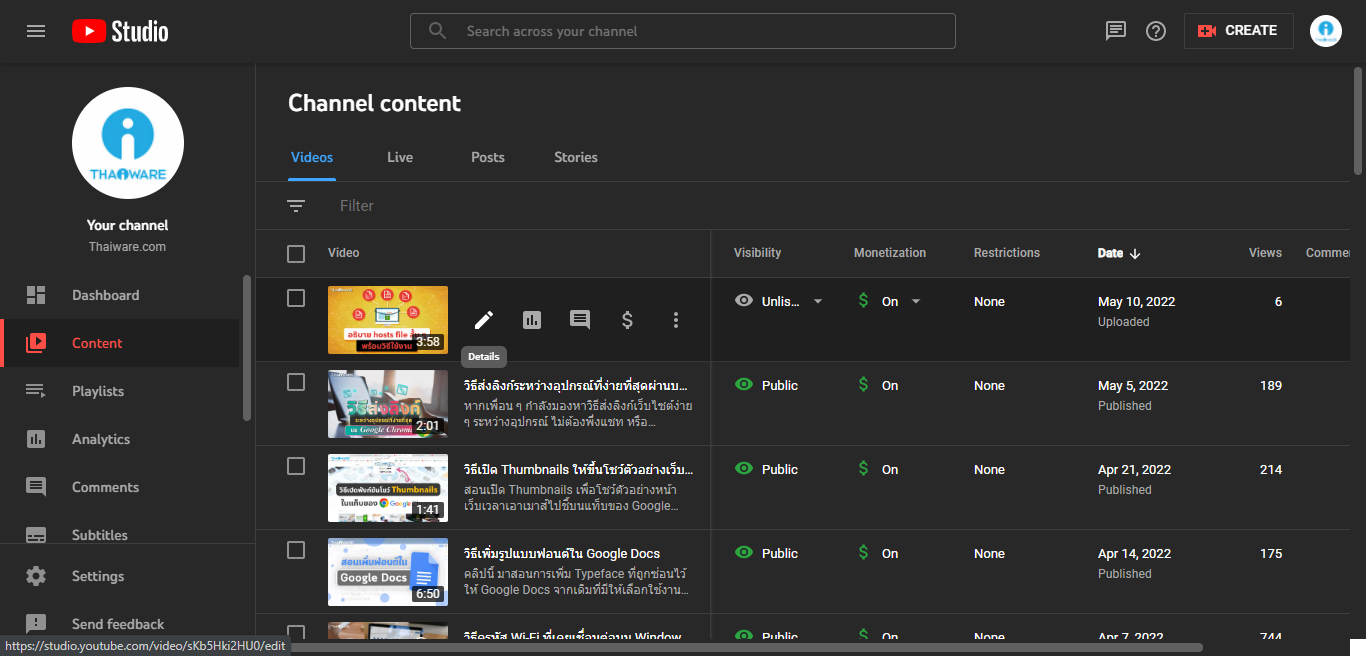Check the box for Google Docs font video

296,550
